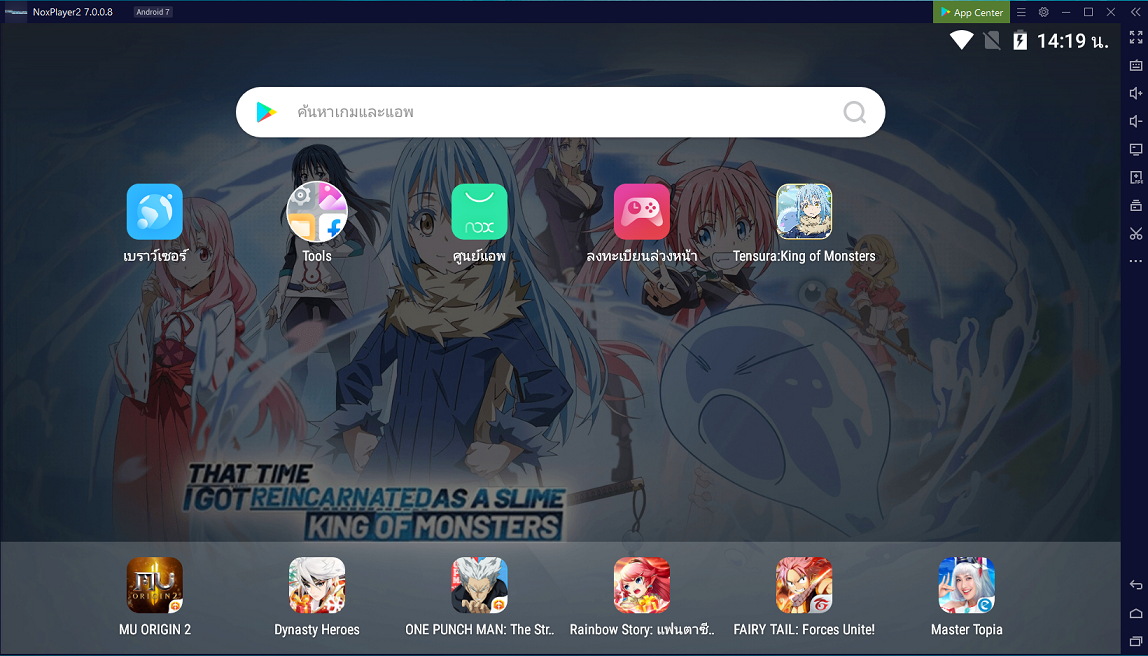
Task: Increase volume using sidebar icon
Action: coord(1136,93)
